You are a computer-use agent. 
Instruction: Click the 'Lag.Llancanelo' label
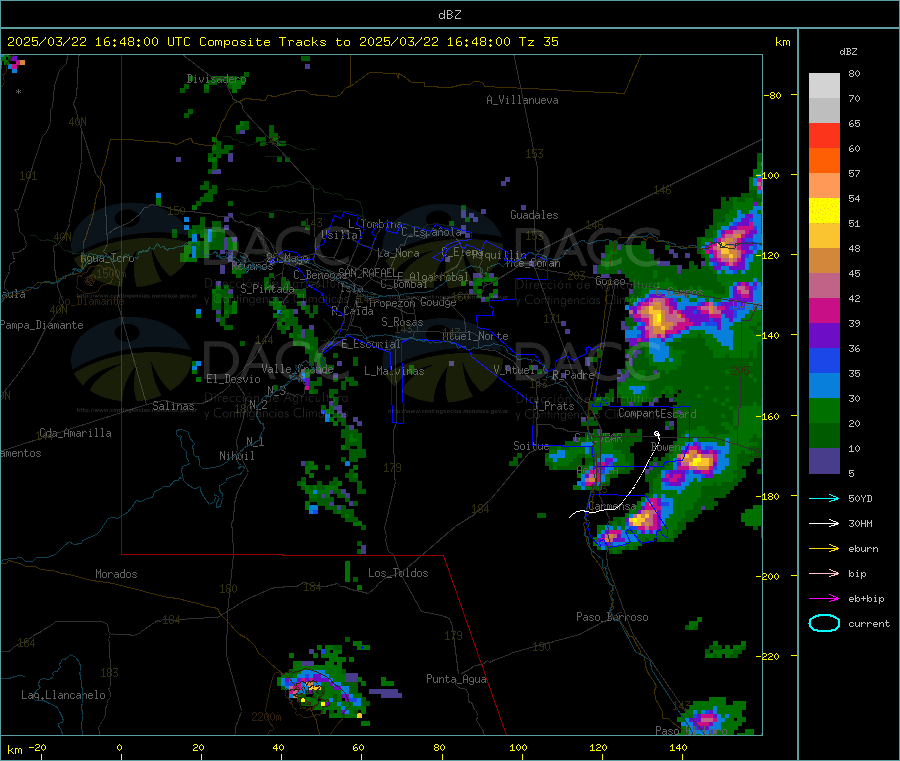point(63,695)
